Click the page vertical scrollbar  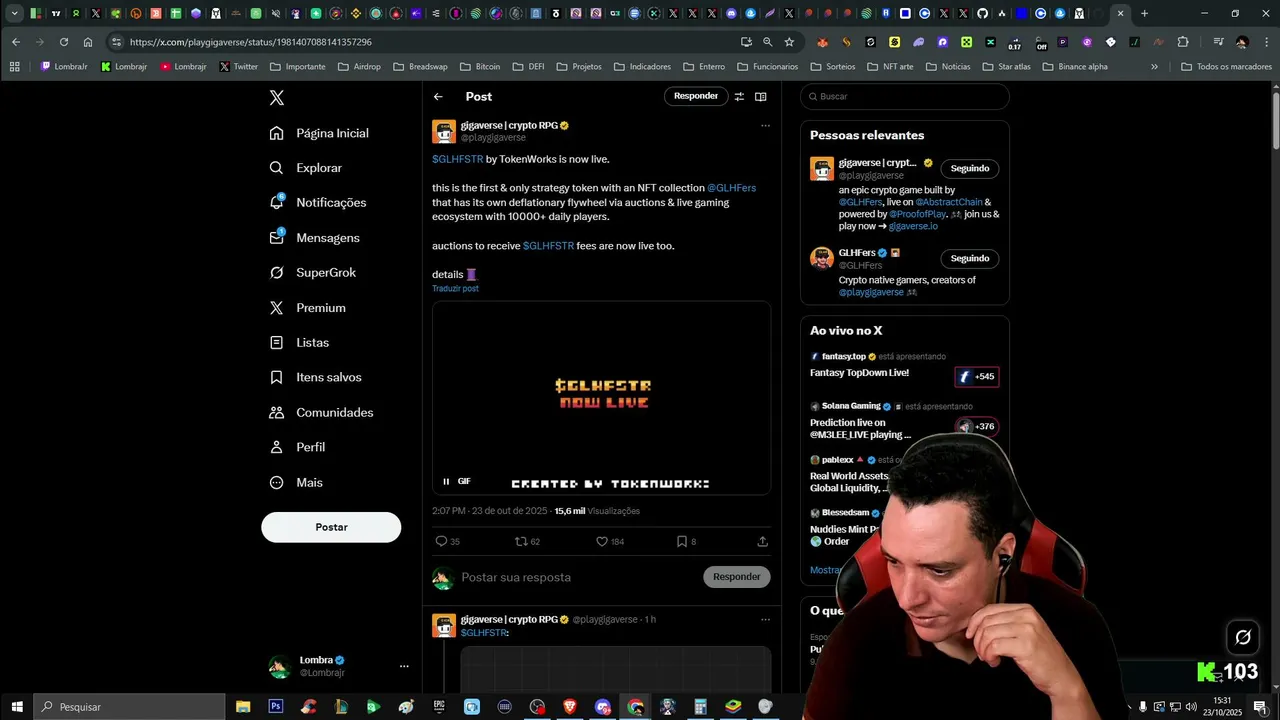(x=1275, y=121)
